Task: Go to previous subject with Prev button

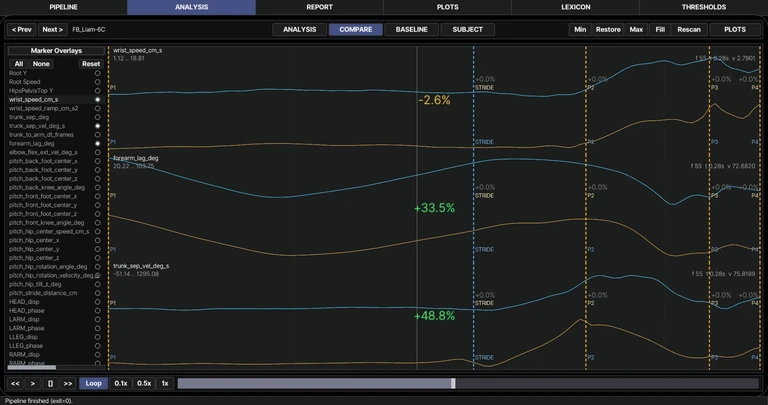Action: point(22,29)
